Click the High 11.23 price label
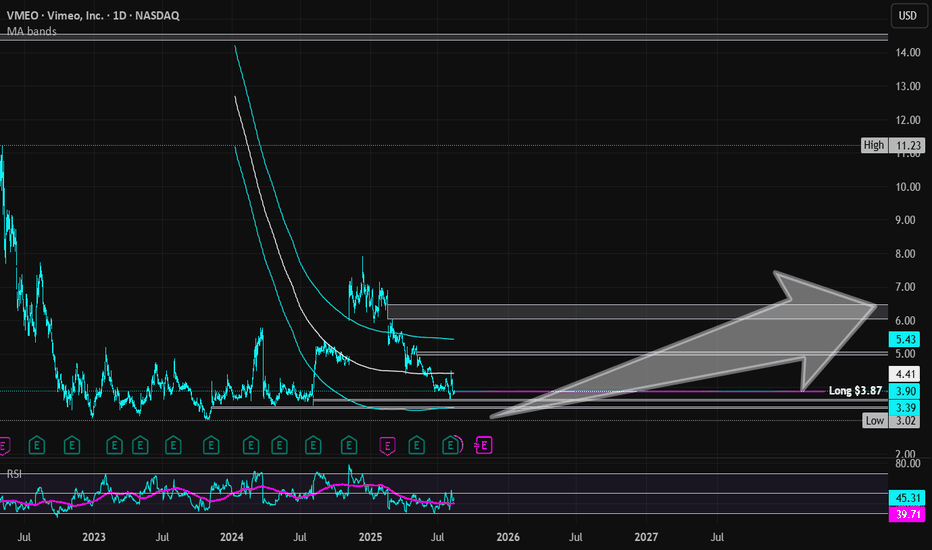 [893, 145]
